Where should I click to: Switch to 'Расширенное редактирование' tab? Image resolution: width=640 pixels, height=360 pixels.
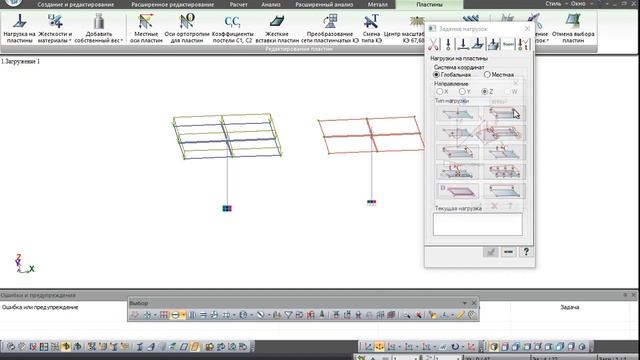(172, 4)
